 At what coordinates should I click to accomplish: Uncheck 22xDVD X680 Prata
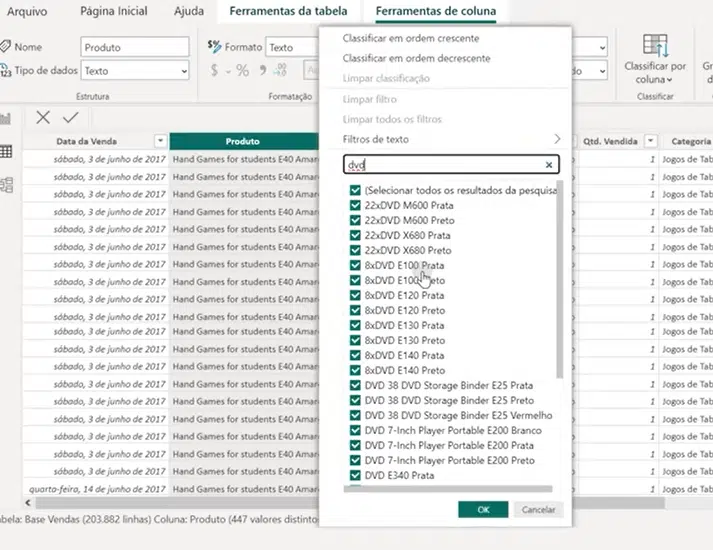click(355, 235)
